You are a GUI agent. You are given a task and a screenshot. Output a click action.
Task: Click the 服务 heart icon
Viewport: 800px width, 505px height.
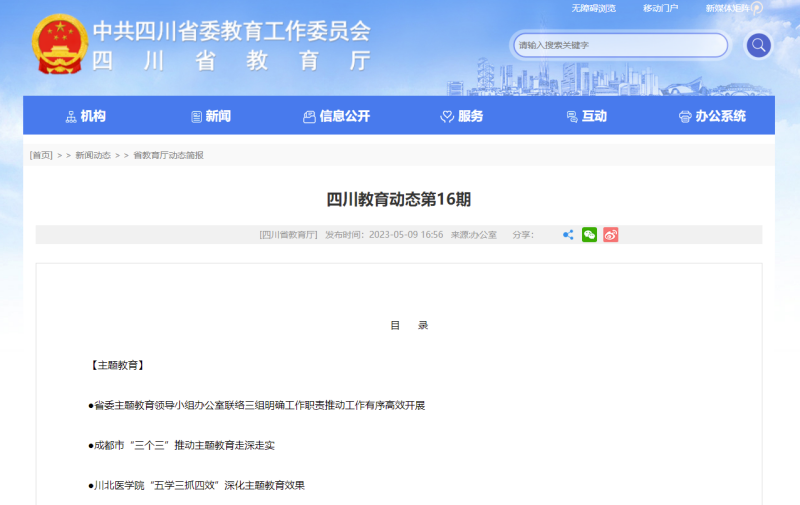pyautogui.click(x=447, y=117)
